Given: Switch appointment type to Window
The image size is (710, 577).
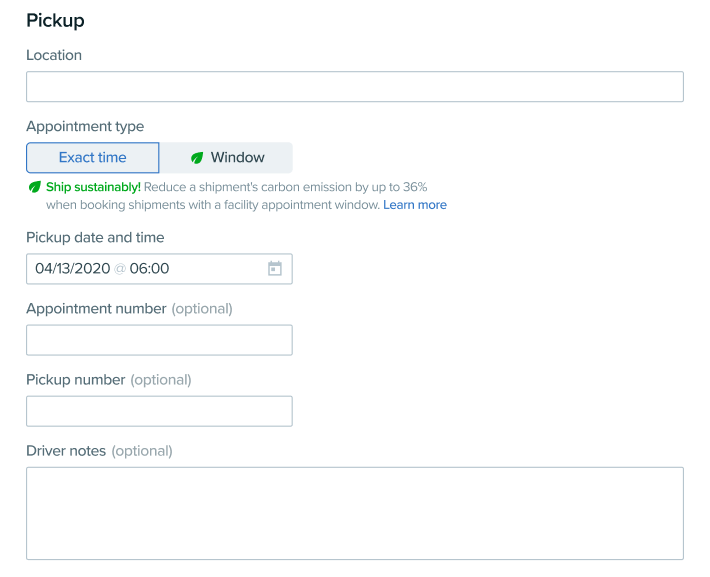Looking at the screenshot, I should click(226, 158).
